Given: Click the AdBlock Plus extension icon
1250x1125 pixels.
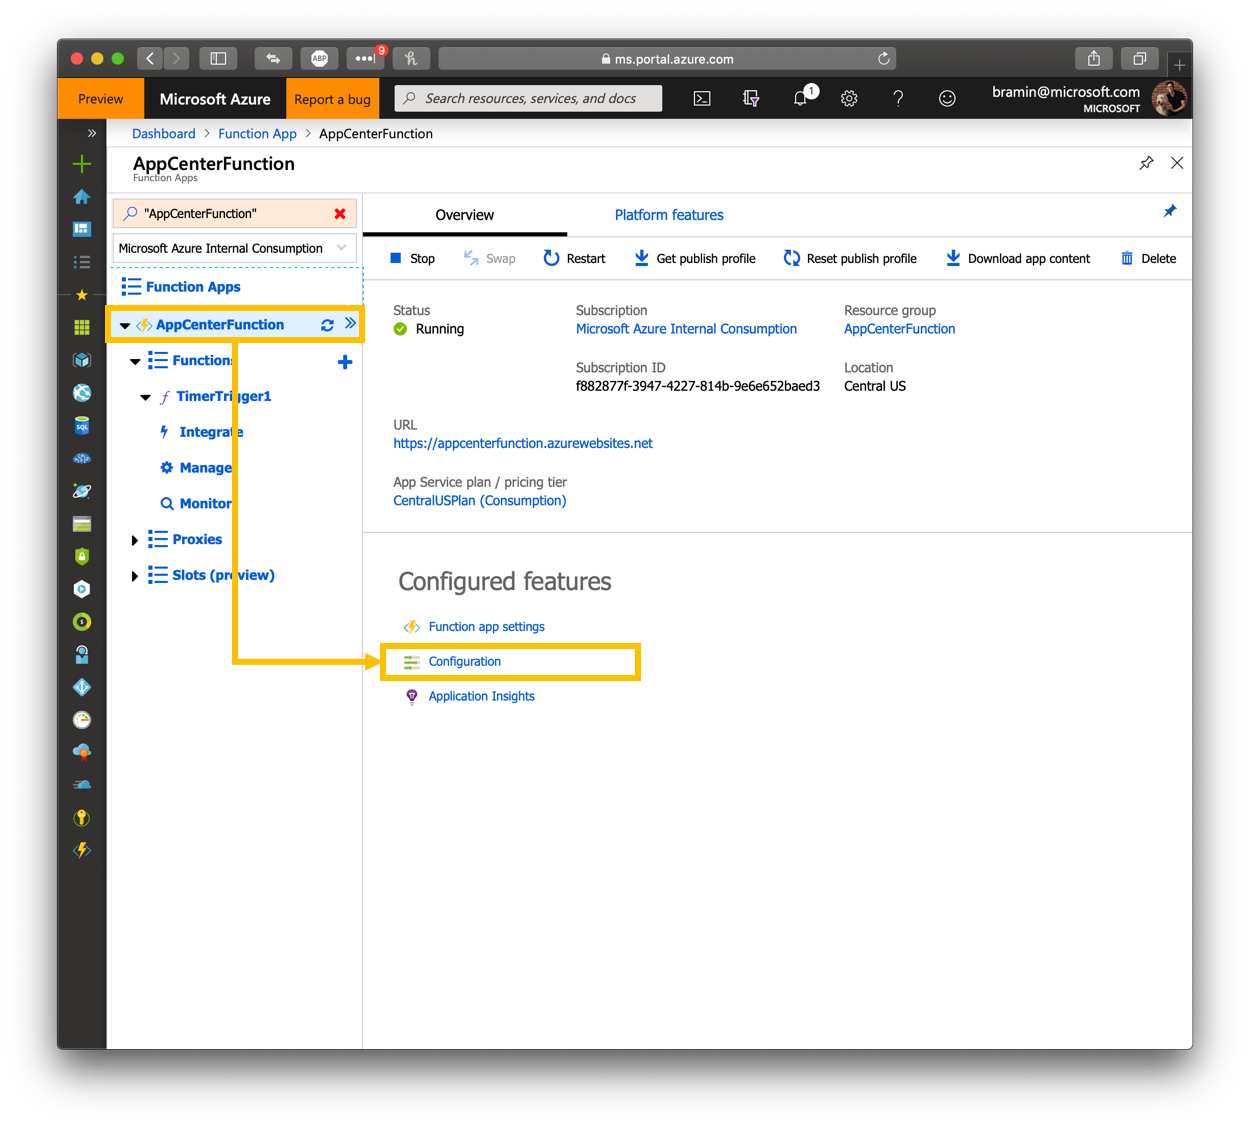Looking at the screenshot, I should (319, 58).
